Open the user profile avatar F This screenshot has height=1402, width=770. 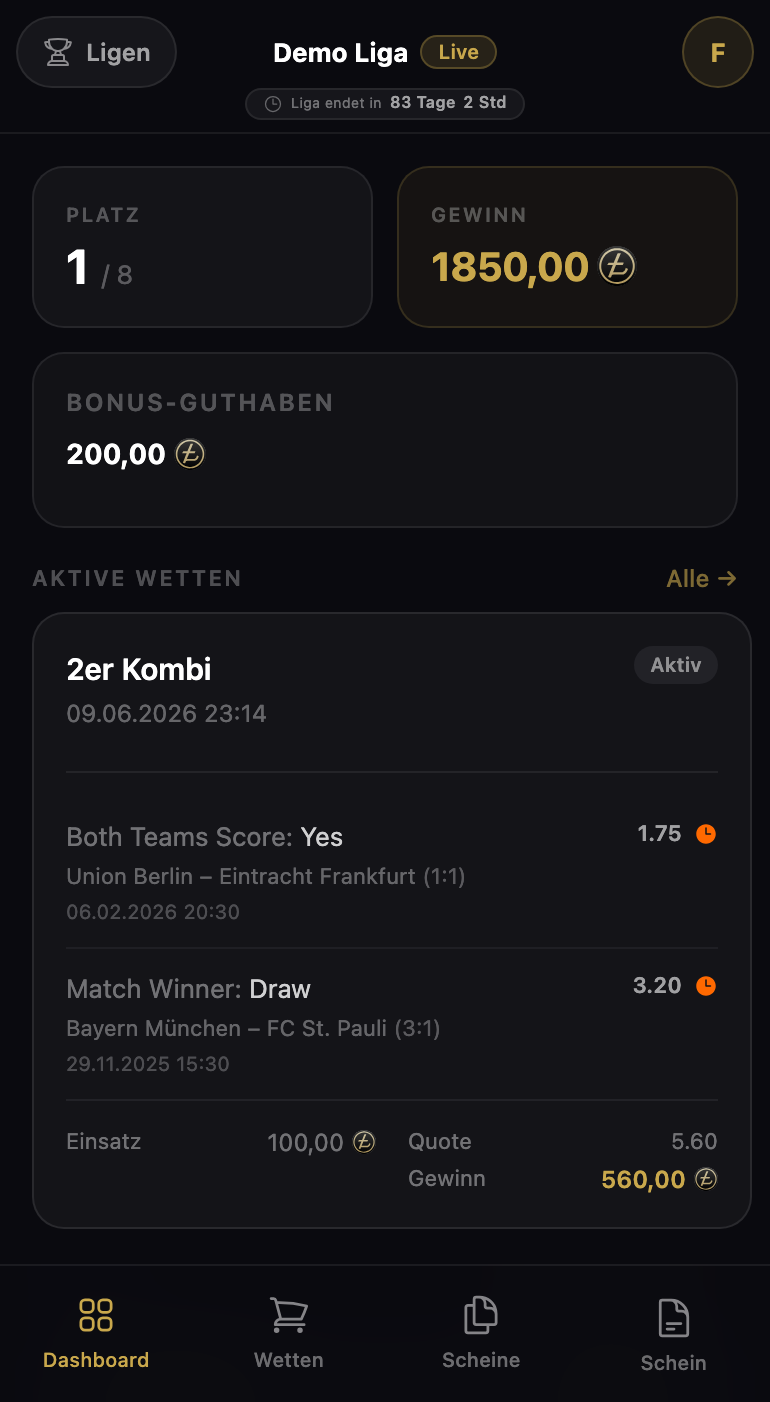point(717,52)
